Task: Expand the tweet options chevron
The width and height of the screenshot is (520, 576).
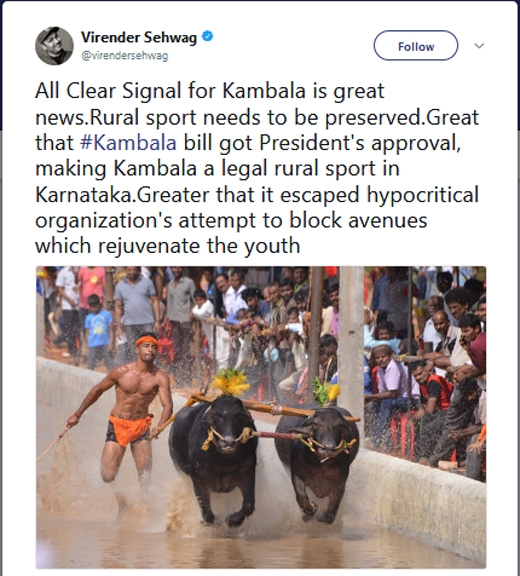Action: pos(479,46)
